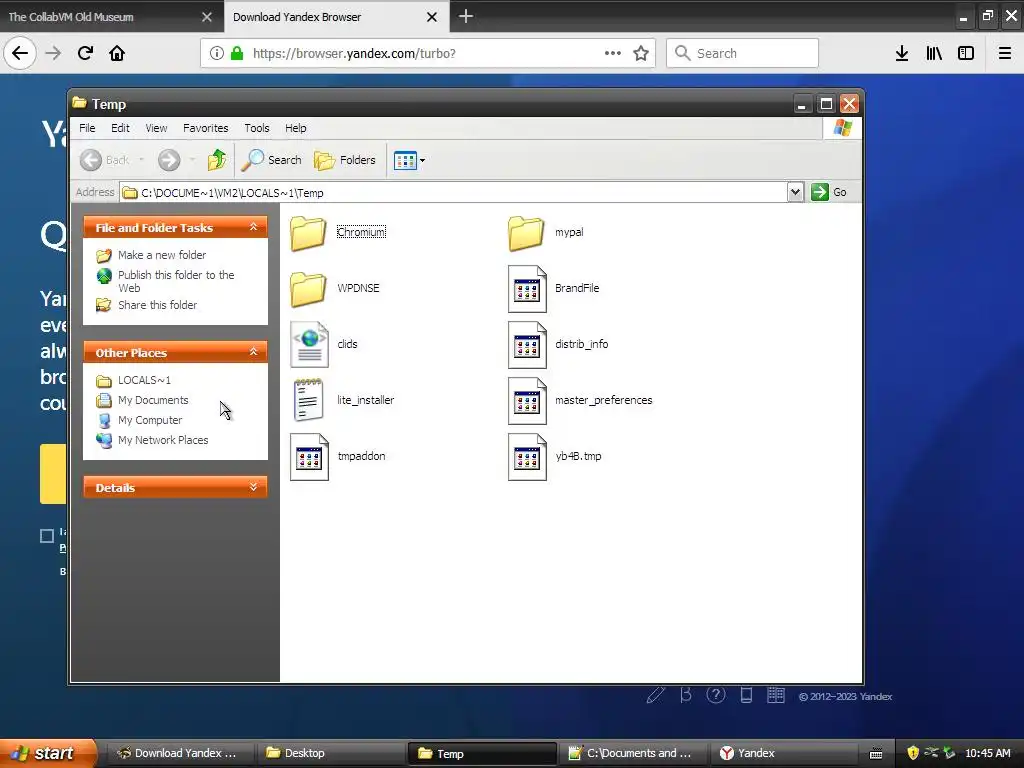Open the Help menu

[295, 128]
